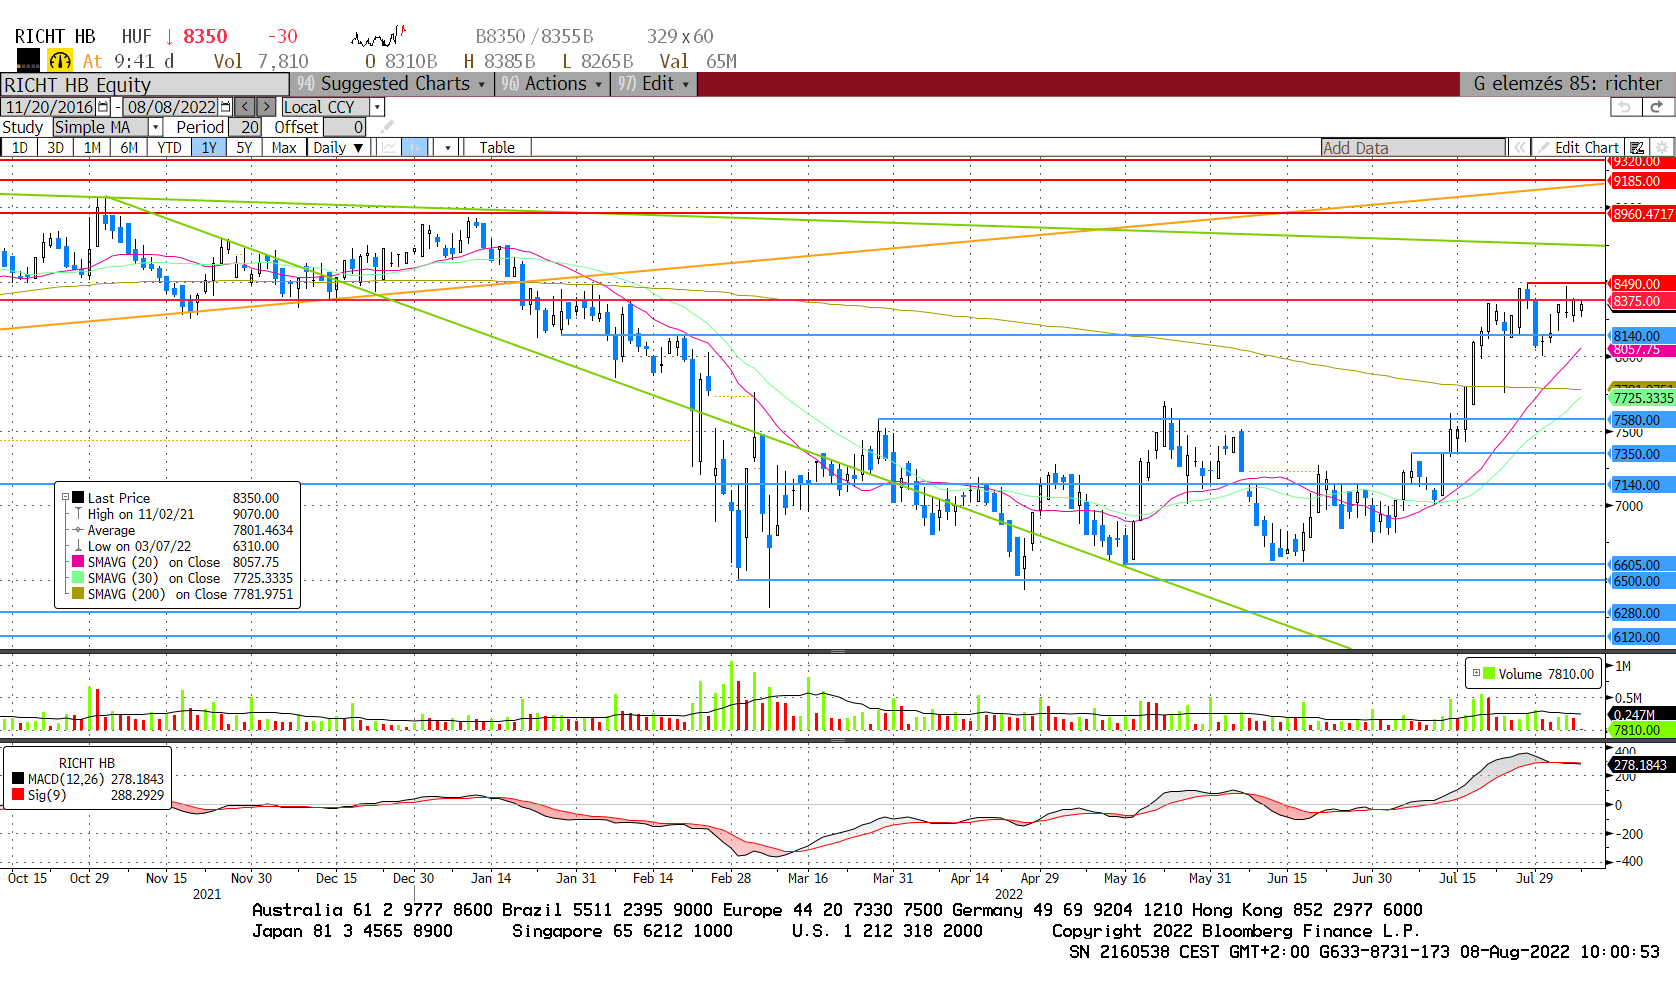Click the undo arrow icon
Screen dimensions: 1676x995
coord(1625,107)
